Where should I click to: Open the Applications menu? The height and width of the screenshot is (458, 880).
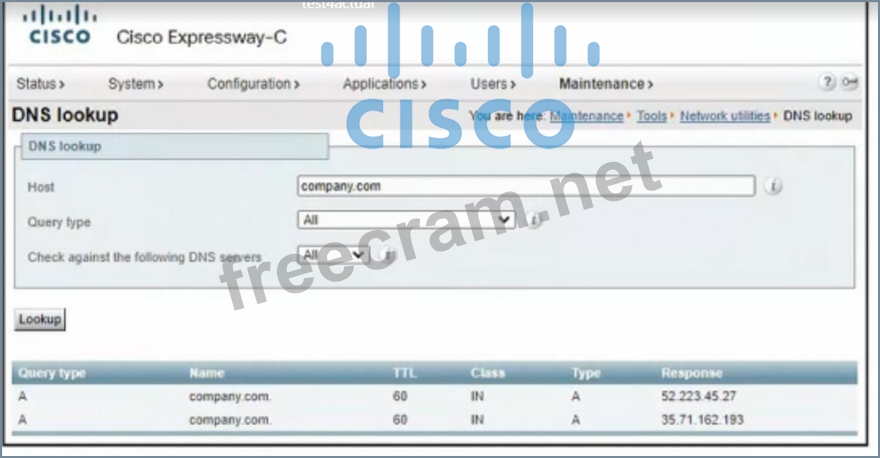[384, 84]
